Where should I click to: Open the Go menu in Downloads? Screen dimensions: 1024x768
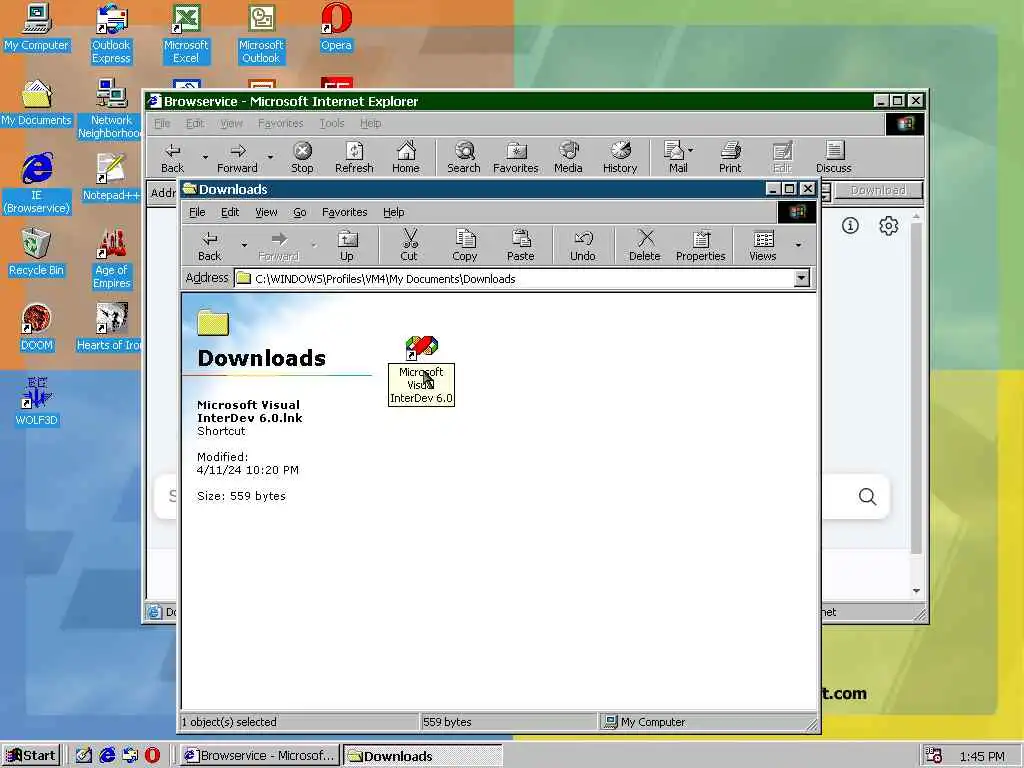point(300,212)
